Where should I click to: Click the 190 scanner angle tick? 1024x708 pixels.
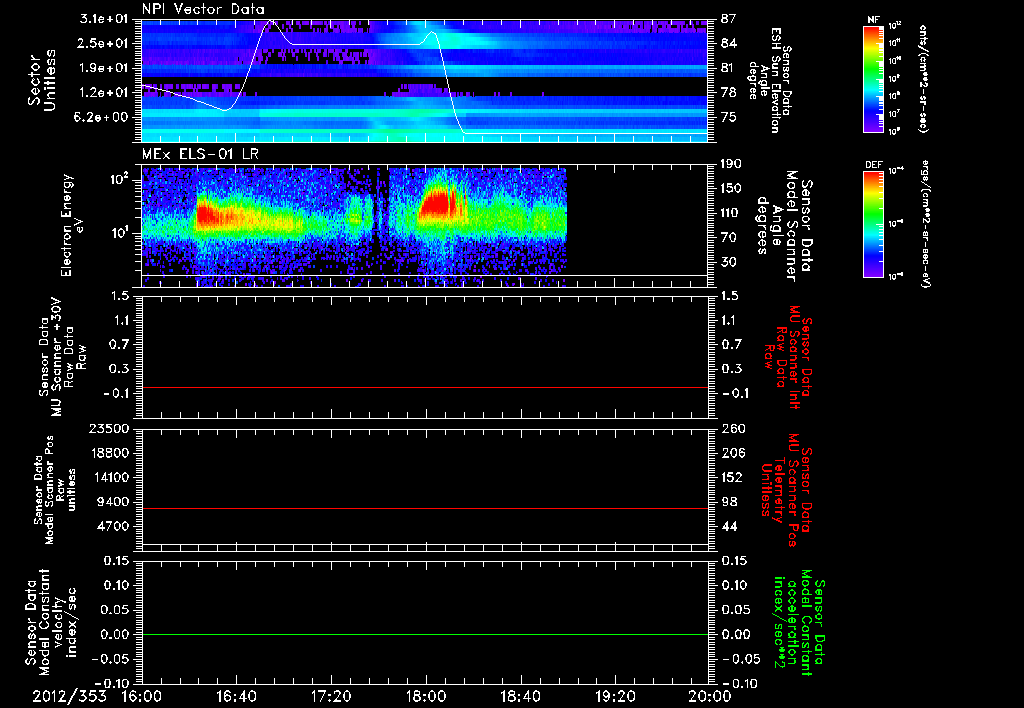[x=732, y=164]
